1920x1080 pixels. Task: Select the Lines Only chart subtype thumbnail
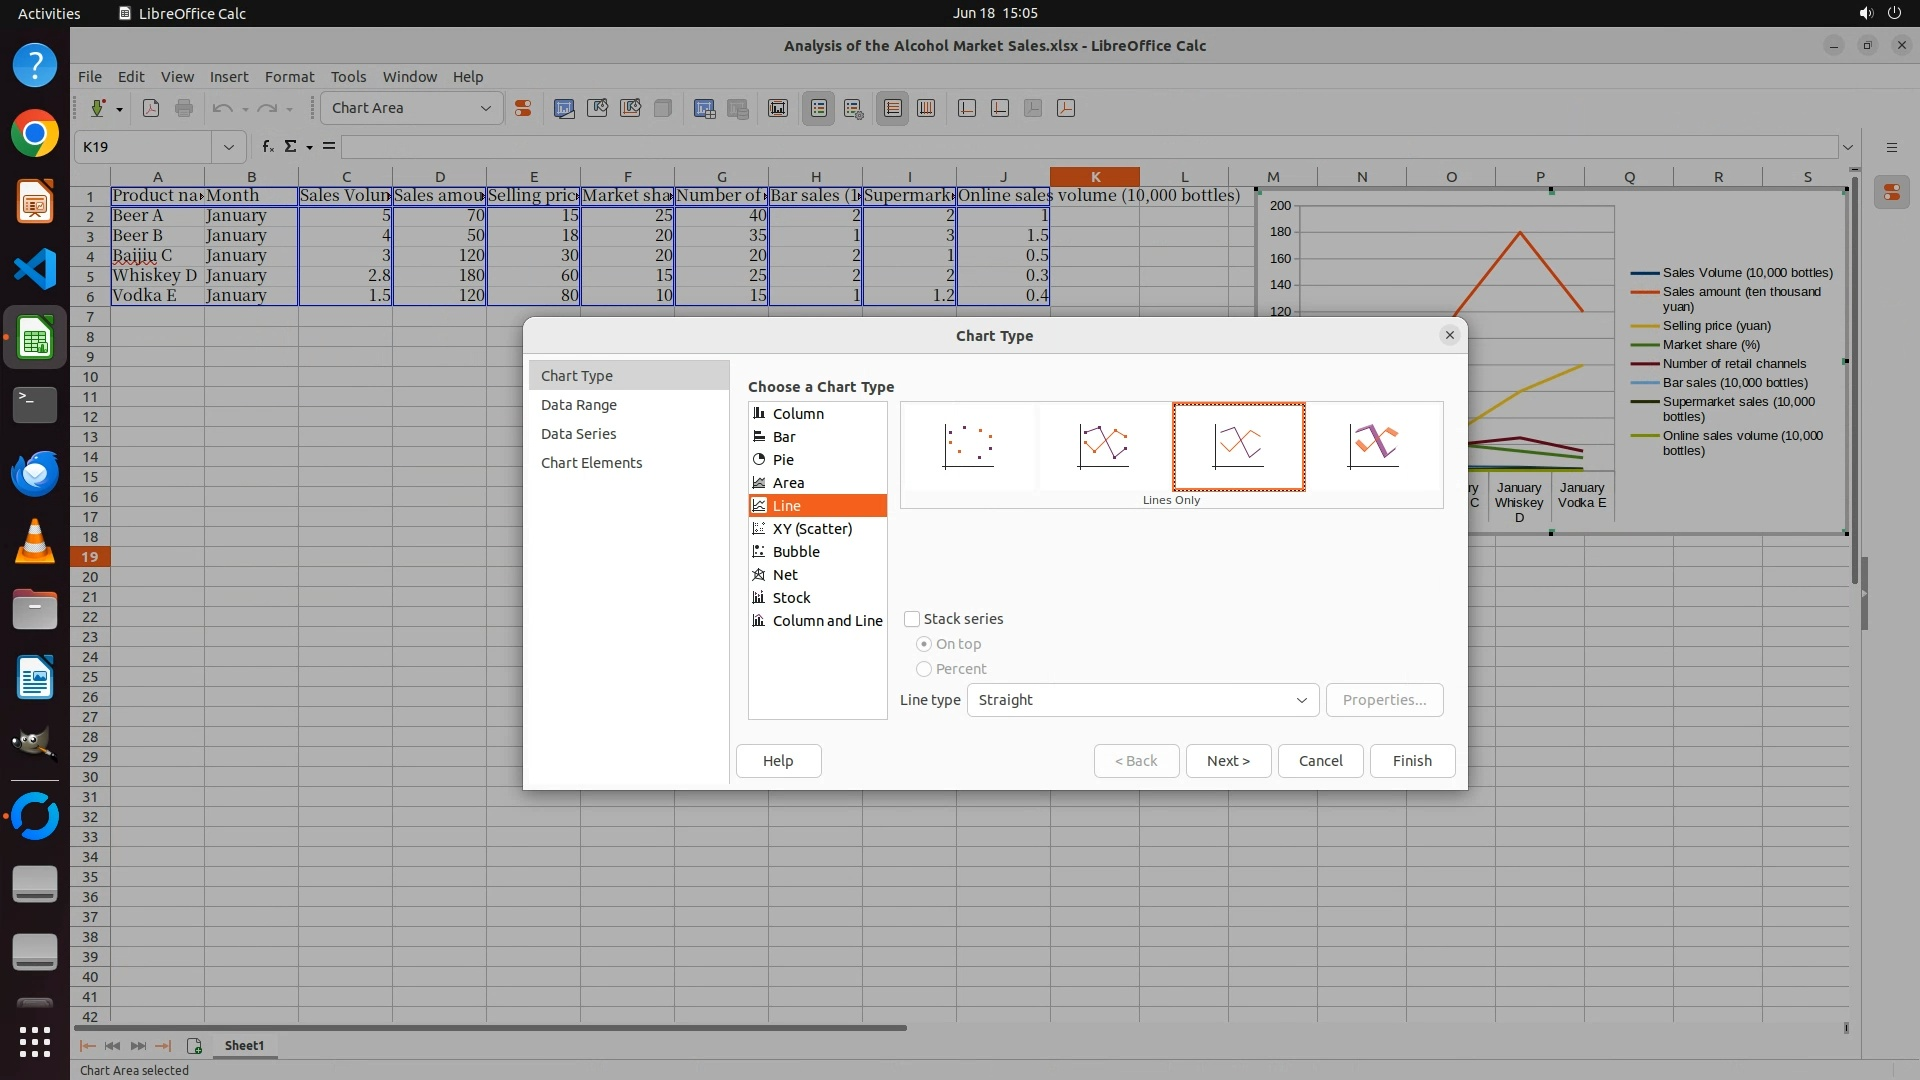tap(1238, 446)
